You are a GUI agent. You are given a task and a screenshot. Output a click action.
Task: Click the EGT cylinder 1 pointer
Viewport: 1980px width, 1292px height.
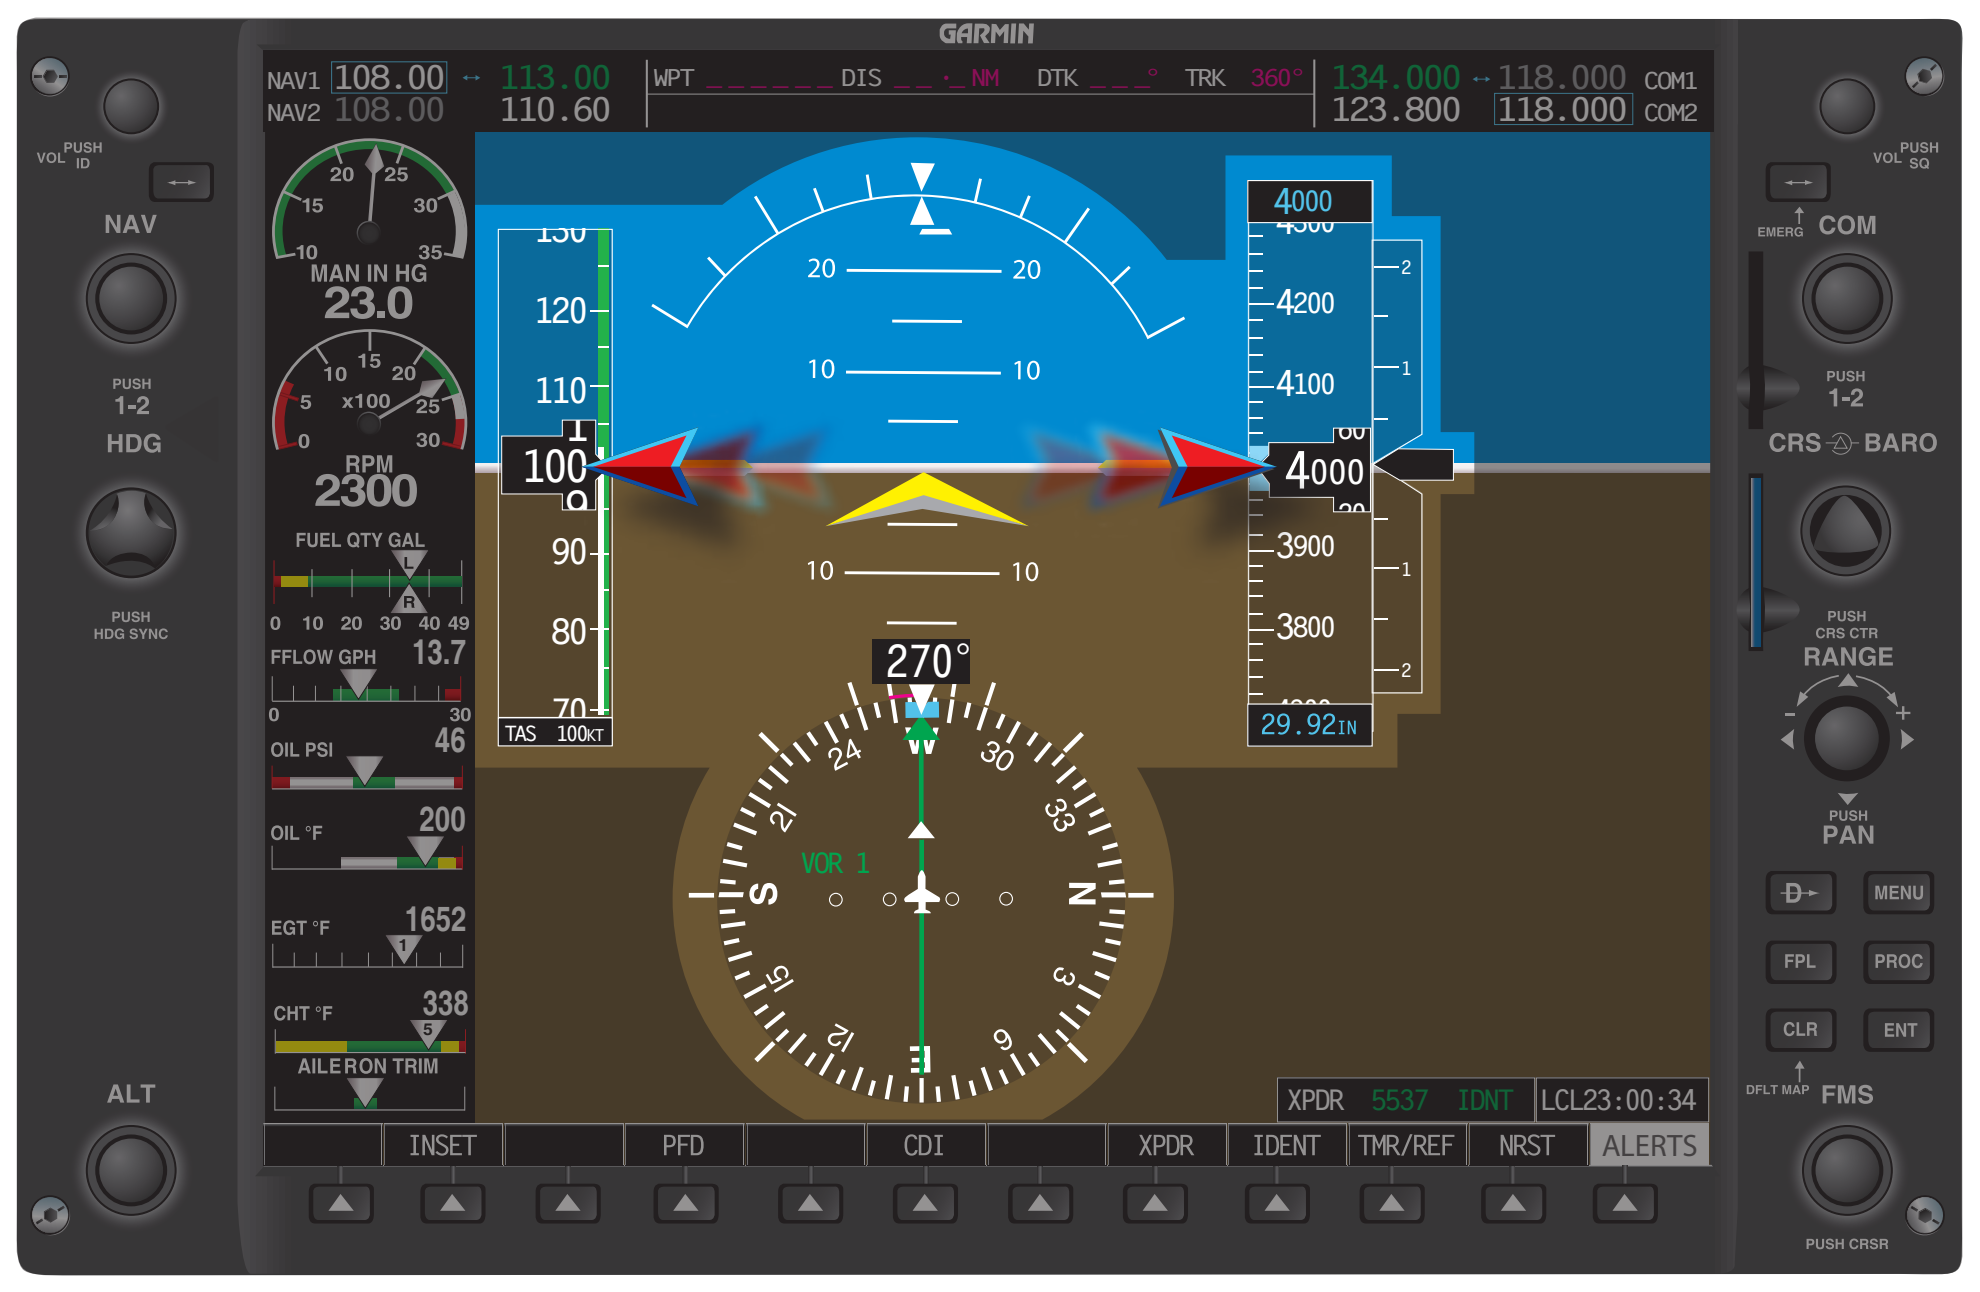tap(403, 948)
